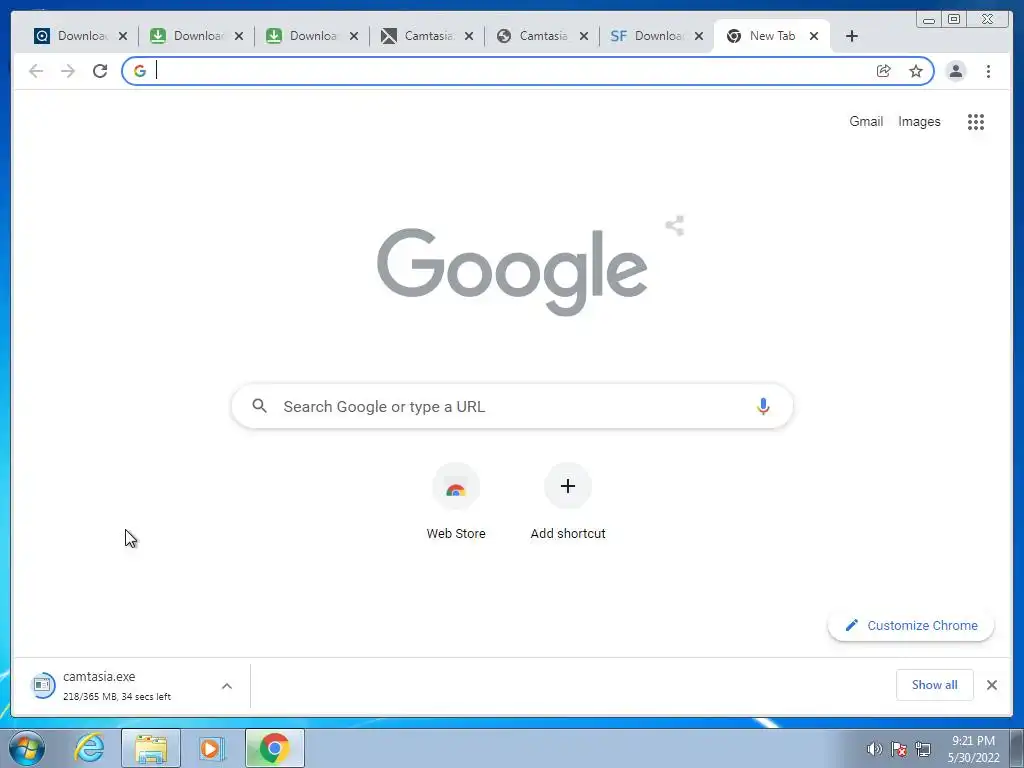
Task: Start voice search with the microphone icon
Action: coord(763,406)
